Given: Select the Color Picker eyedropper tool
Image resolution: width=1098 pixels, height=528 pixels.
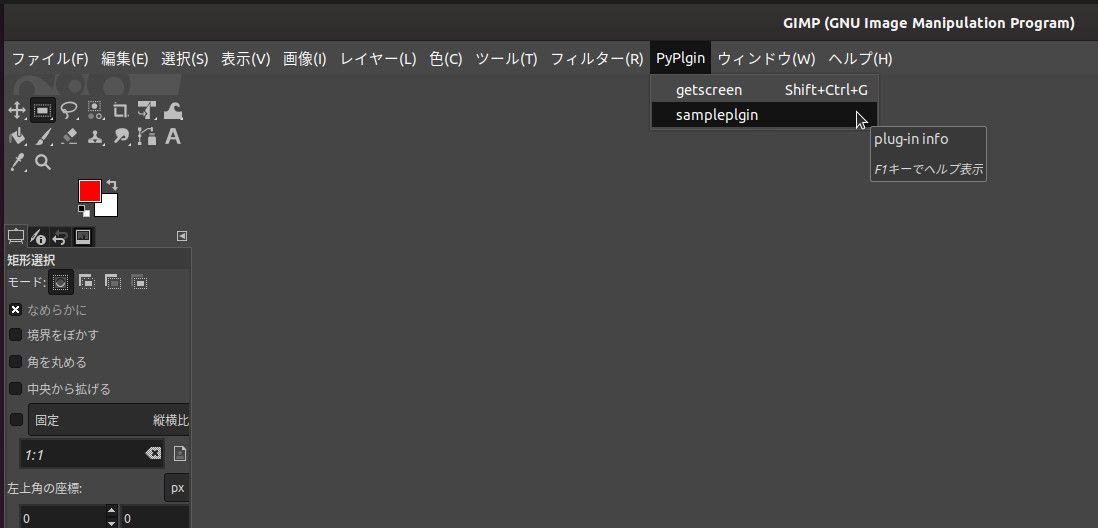Looking at the screenshot, I should (x=16, y=162).
